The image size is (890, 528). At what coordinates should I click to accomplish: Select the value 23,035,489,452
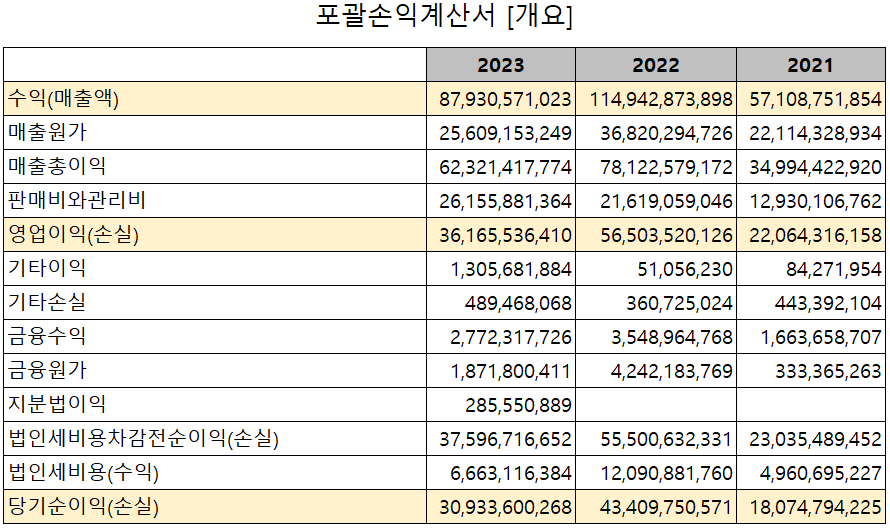[x=815, y=439]
